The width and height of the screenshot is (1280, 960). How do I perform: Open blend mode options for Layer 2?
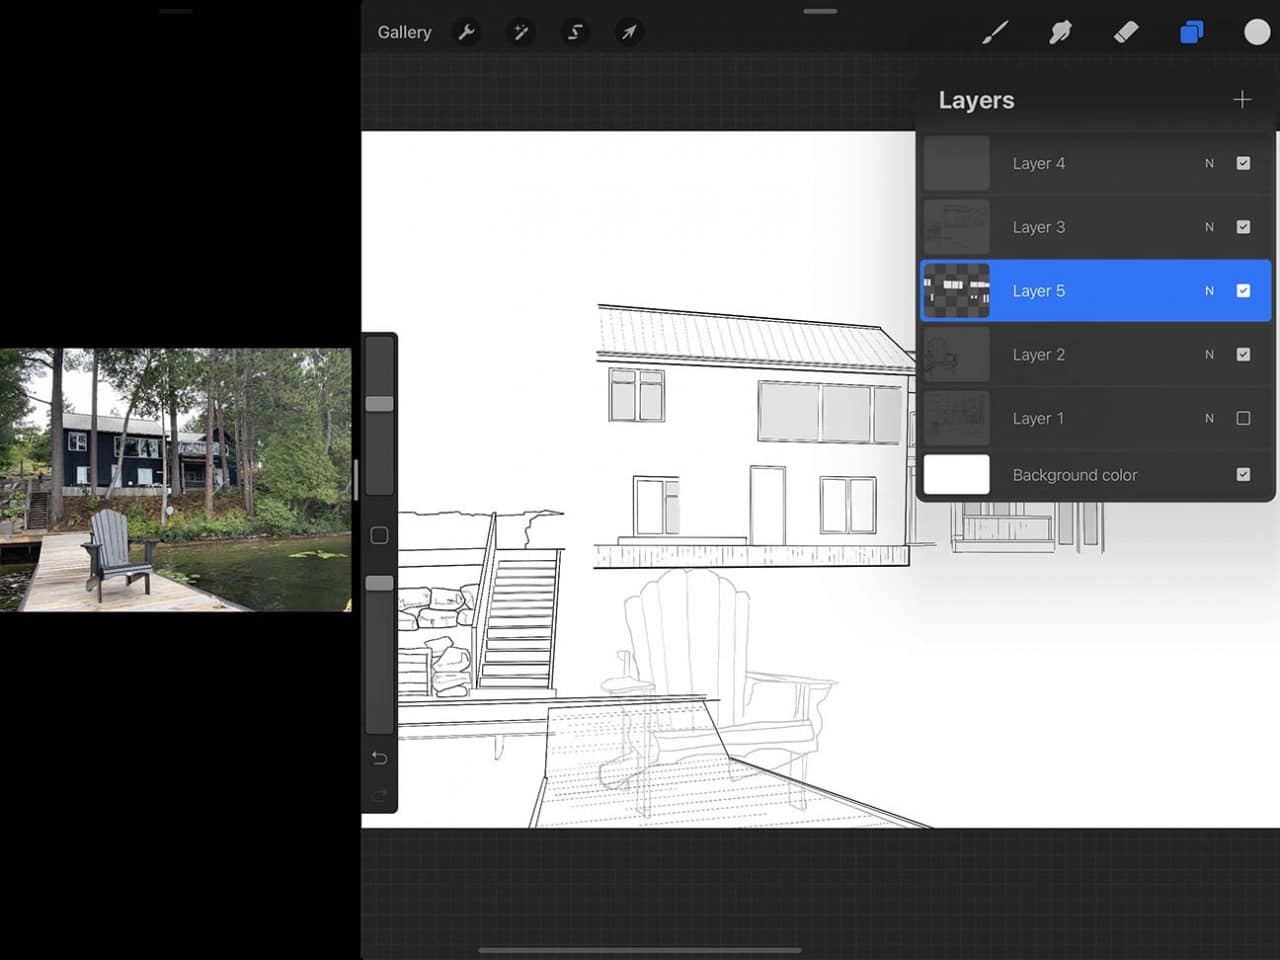[x=1209, y=354]
